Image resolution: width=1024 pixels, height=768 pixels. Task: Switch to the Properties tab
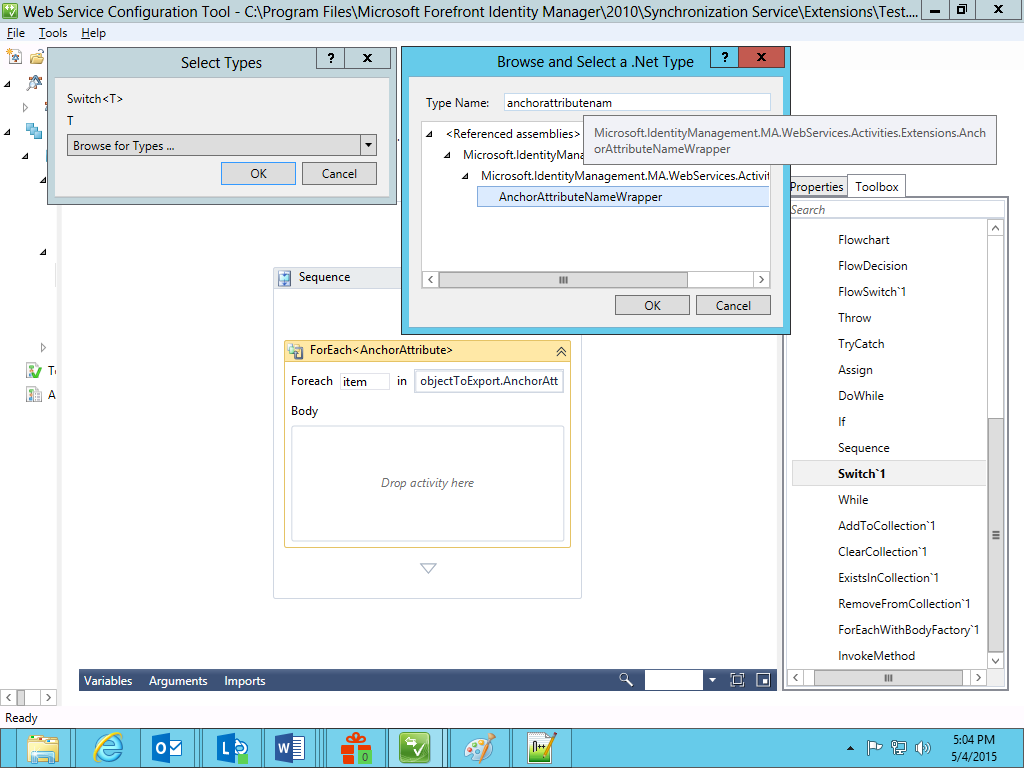(816, 187)
